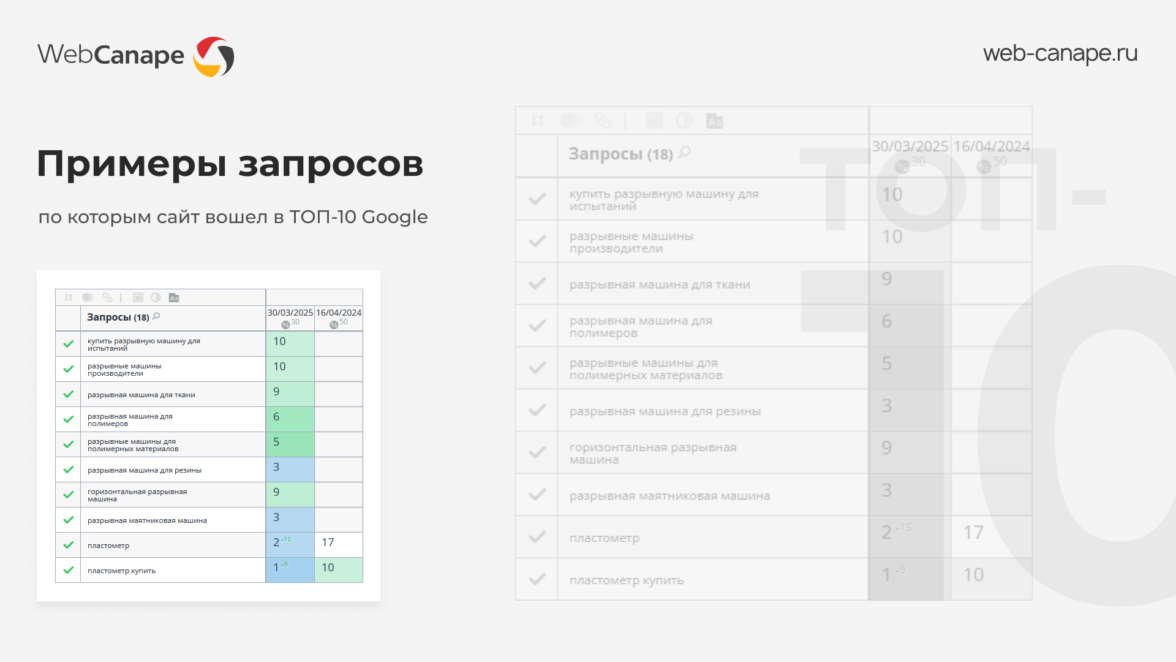
Task: Select query разрывная маятниковая машина
Action: tap(147, 520)
